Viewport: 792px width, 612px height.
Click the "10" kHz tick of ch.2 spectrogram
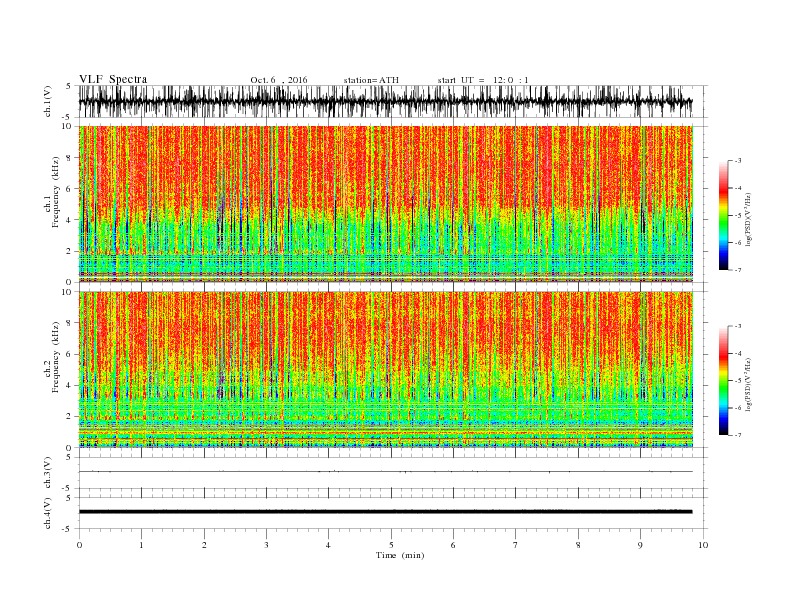pos(68,291)
